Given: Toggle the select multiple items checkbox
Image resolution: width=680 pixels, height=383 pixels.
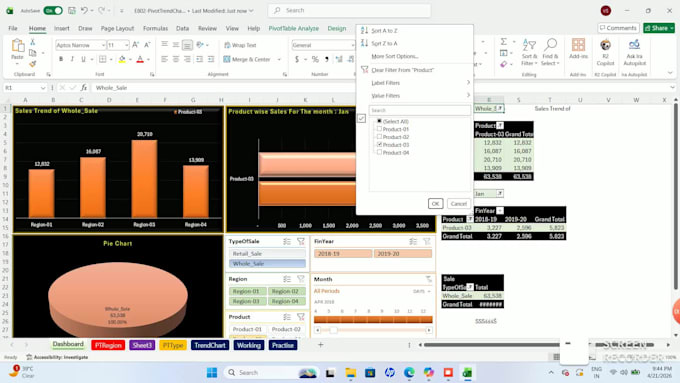Looking at the screenshot, I should click(x=361, y=118).
